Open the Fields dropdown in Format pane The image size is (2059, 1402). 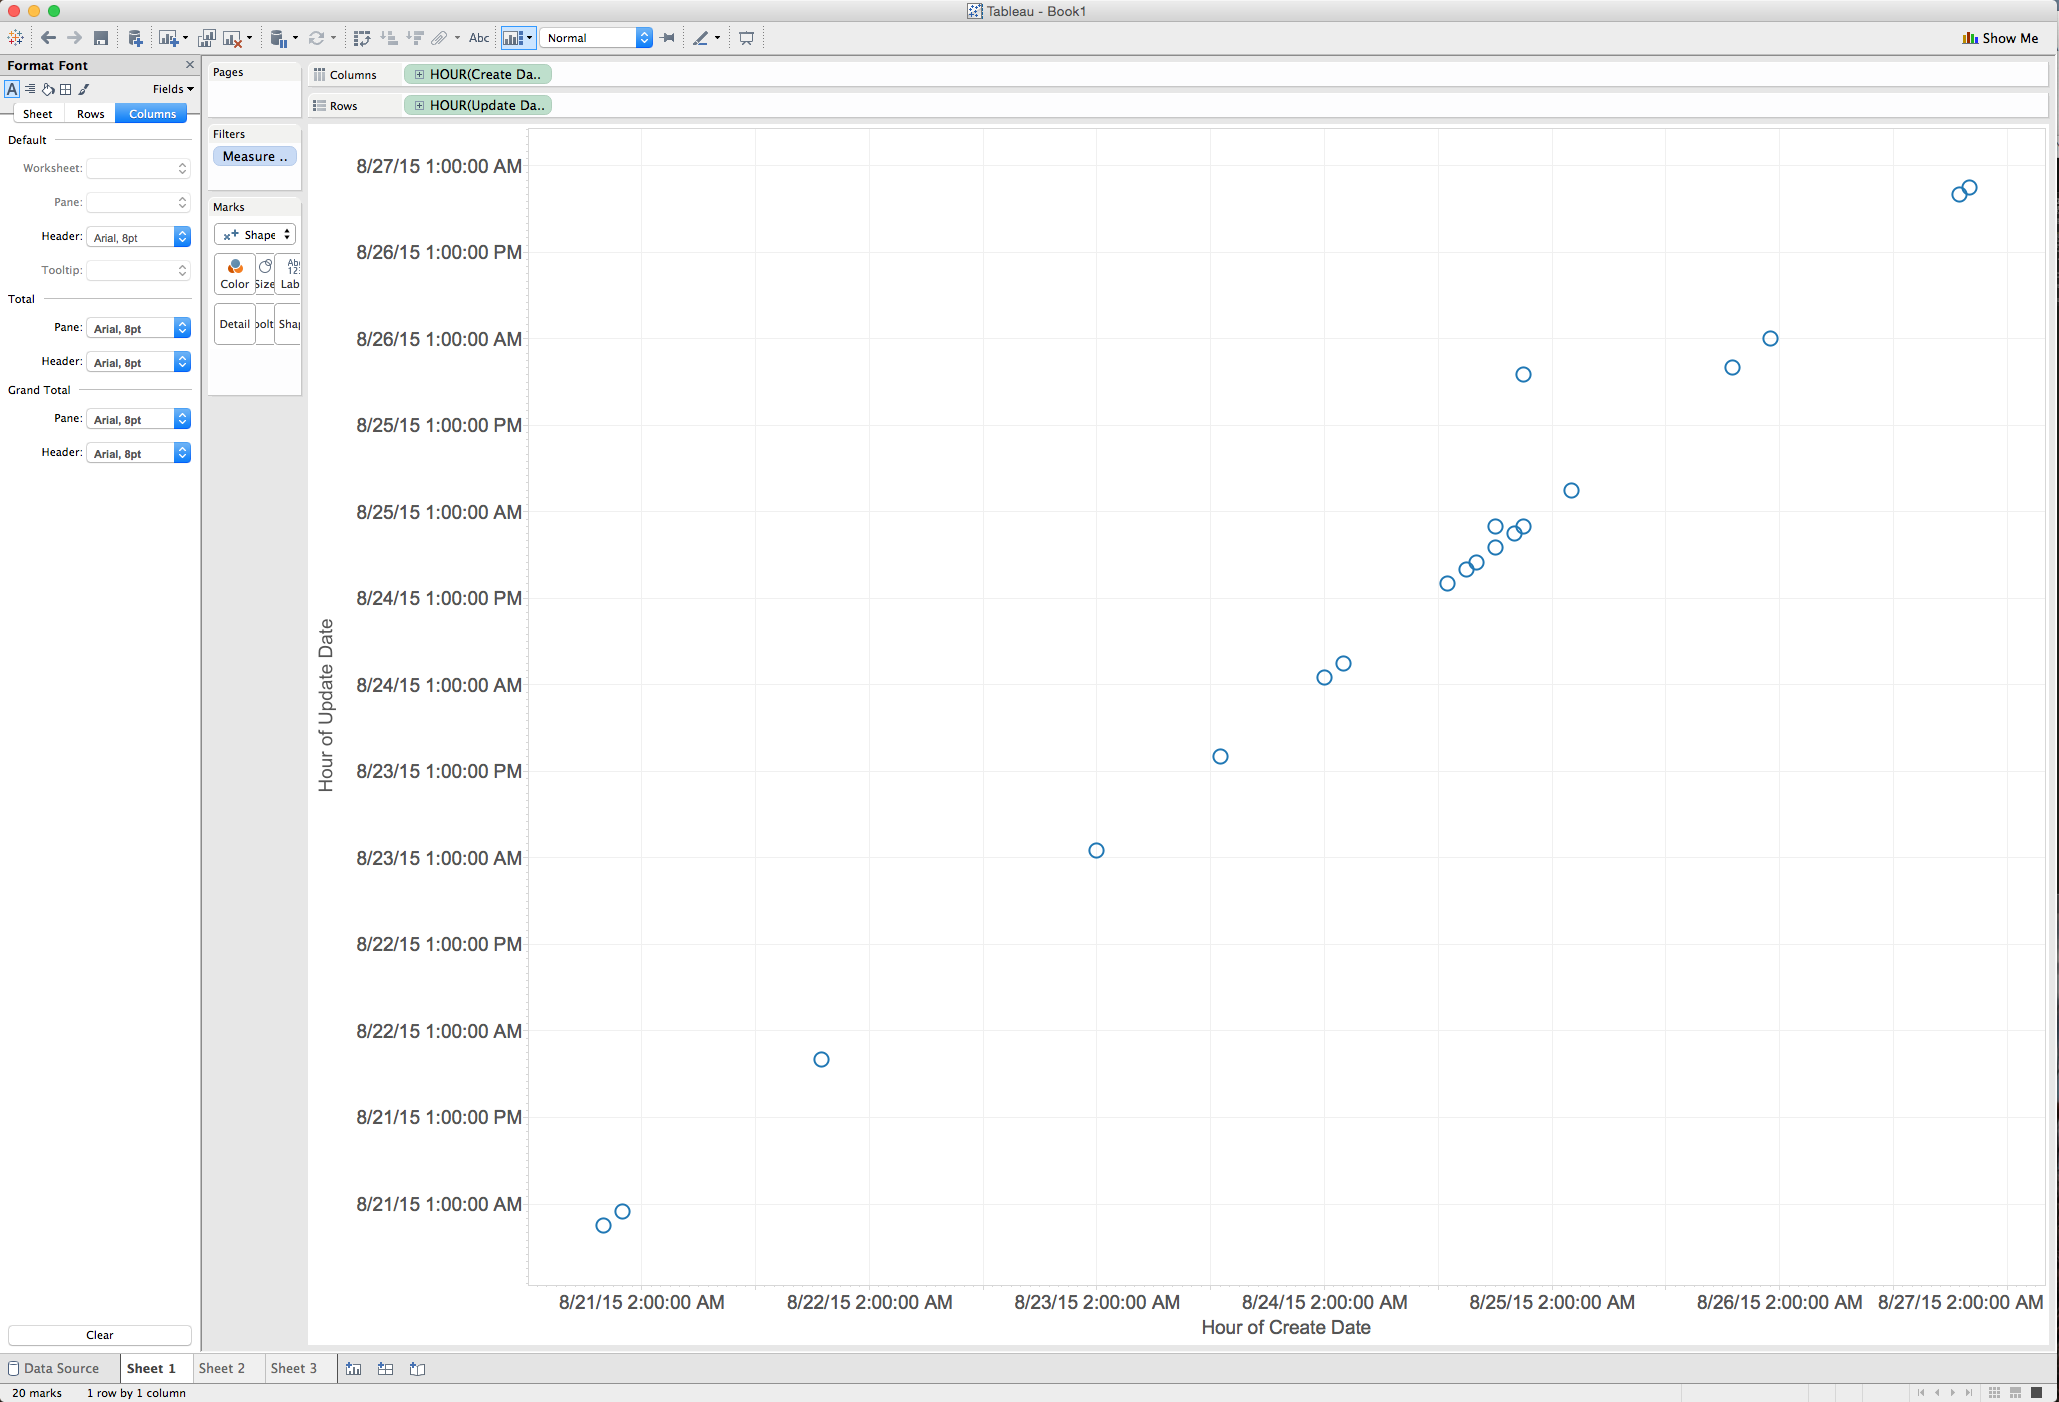[173, 89]
